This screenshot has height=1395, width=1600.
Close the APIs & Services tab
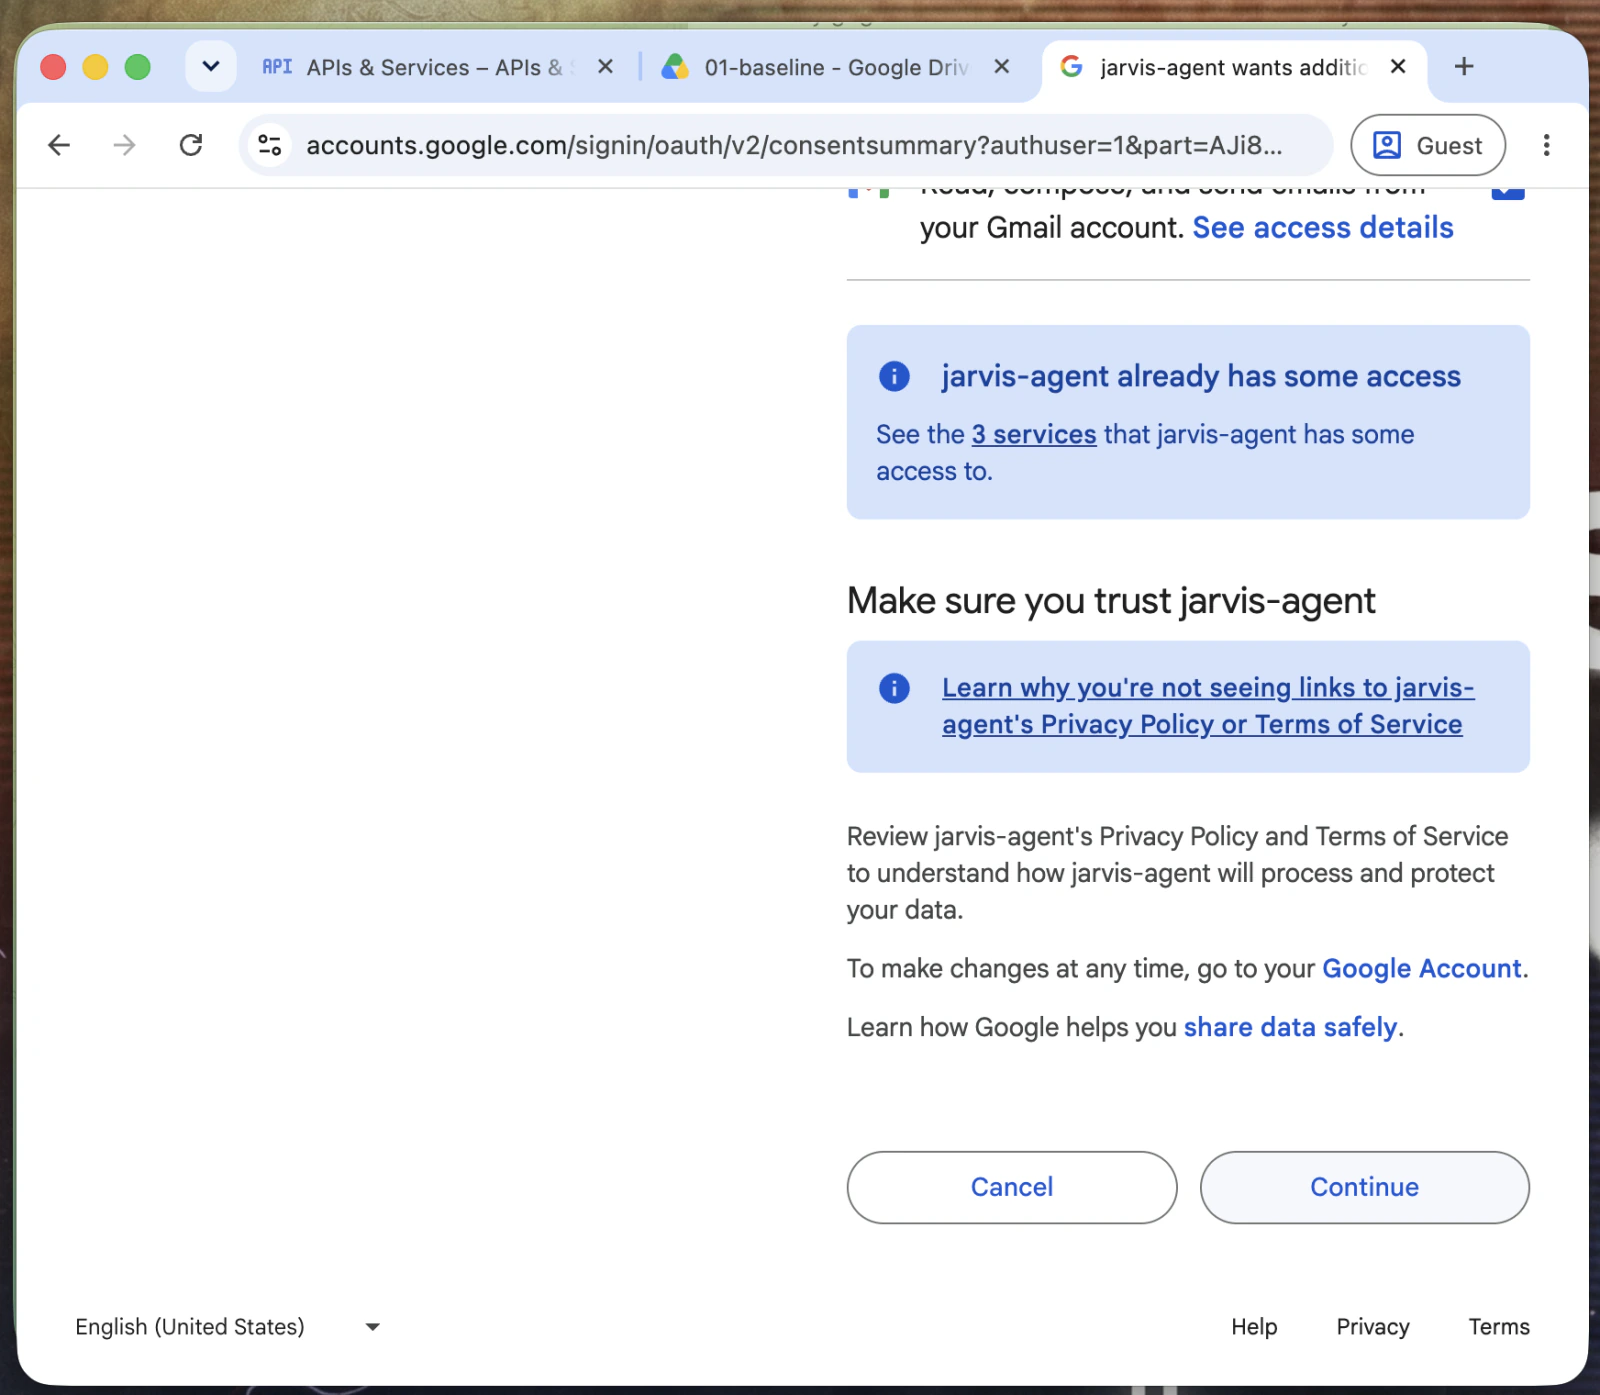[x=605, y=67]
